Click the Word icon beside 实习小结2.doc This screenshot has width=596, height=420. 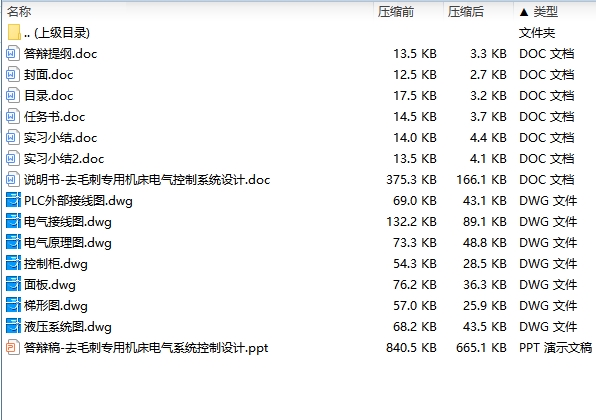12,158
